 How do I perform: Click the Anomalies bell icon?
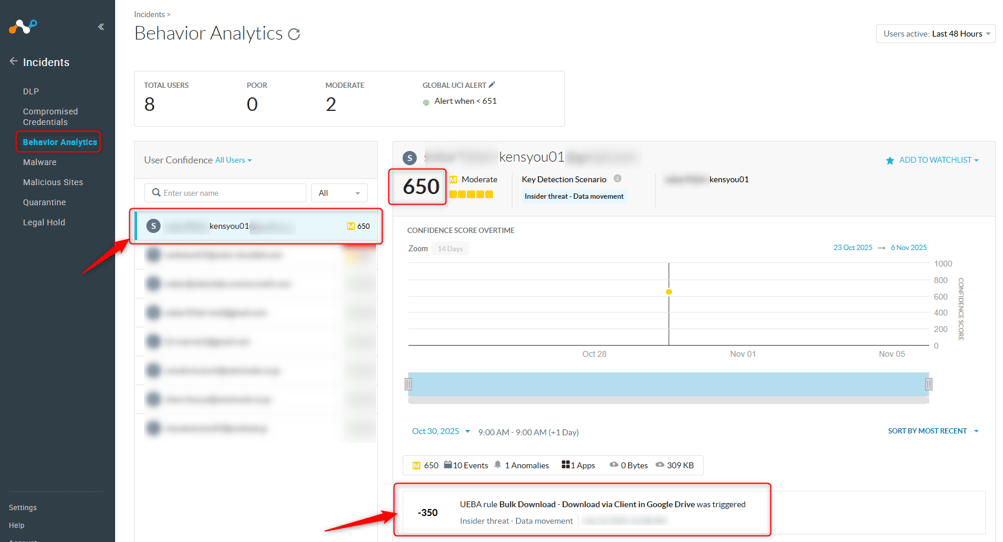[498, 465]
